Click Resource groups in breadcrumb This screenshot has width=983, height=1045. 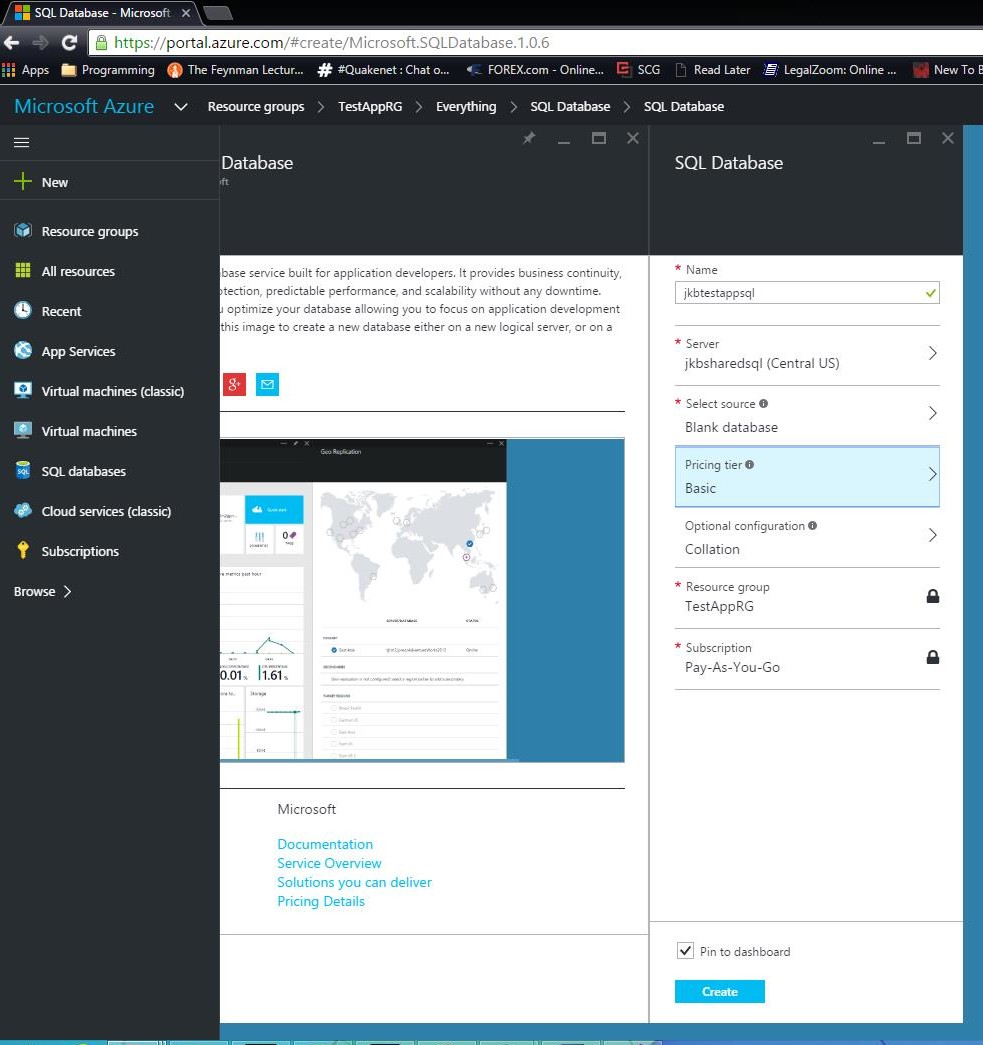(256, 107)
